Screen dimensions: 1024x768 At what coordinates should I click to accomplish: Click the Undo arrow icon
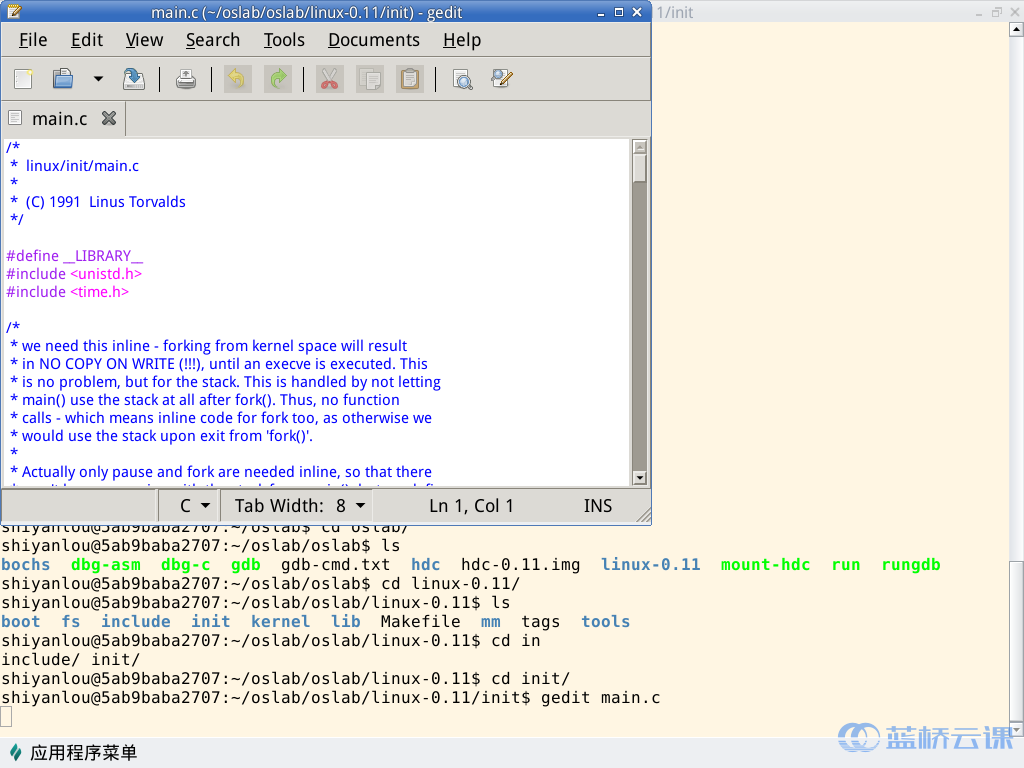click(237, 79)
